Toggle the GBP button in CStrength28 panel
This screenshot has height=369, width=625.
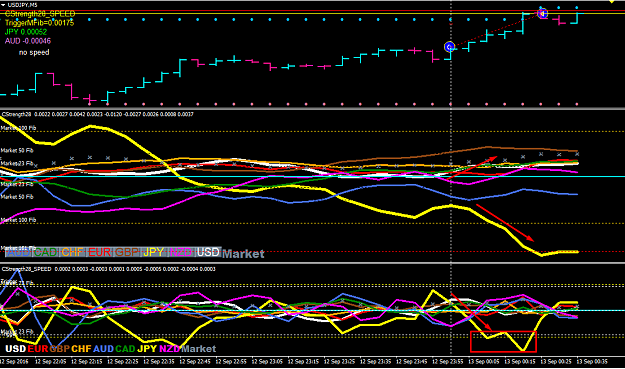coord(127,252)
